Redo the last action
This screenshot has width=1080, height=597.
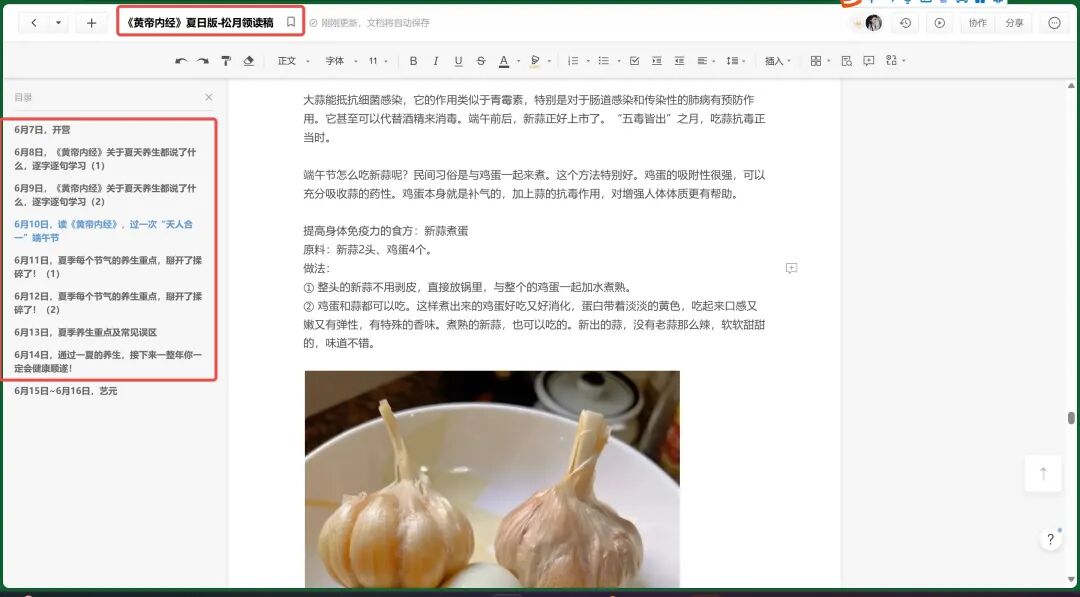point(202,61)
